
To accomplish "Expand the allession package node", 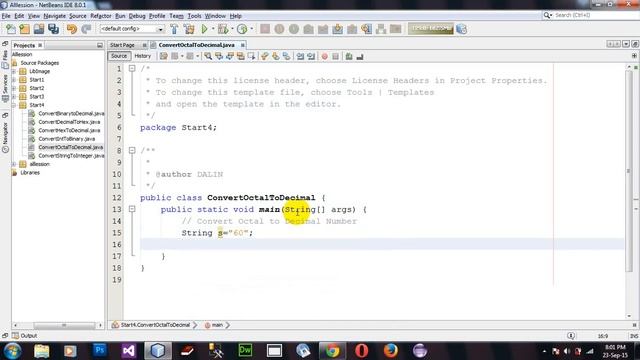I will pos(14,164).
